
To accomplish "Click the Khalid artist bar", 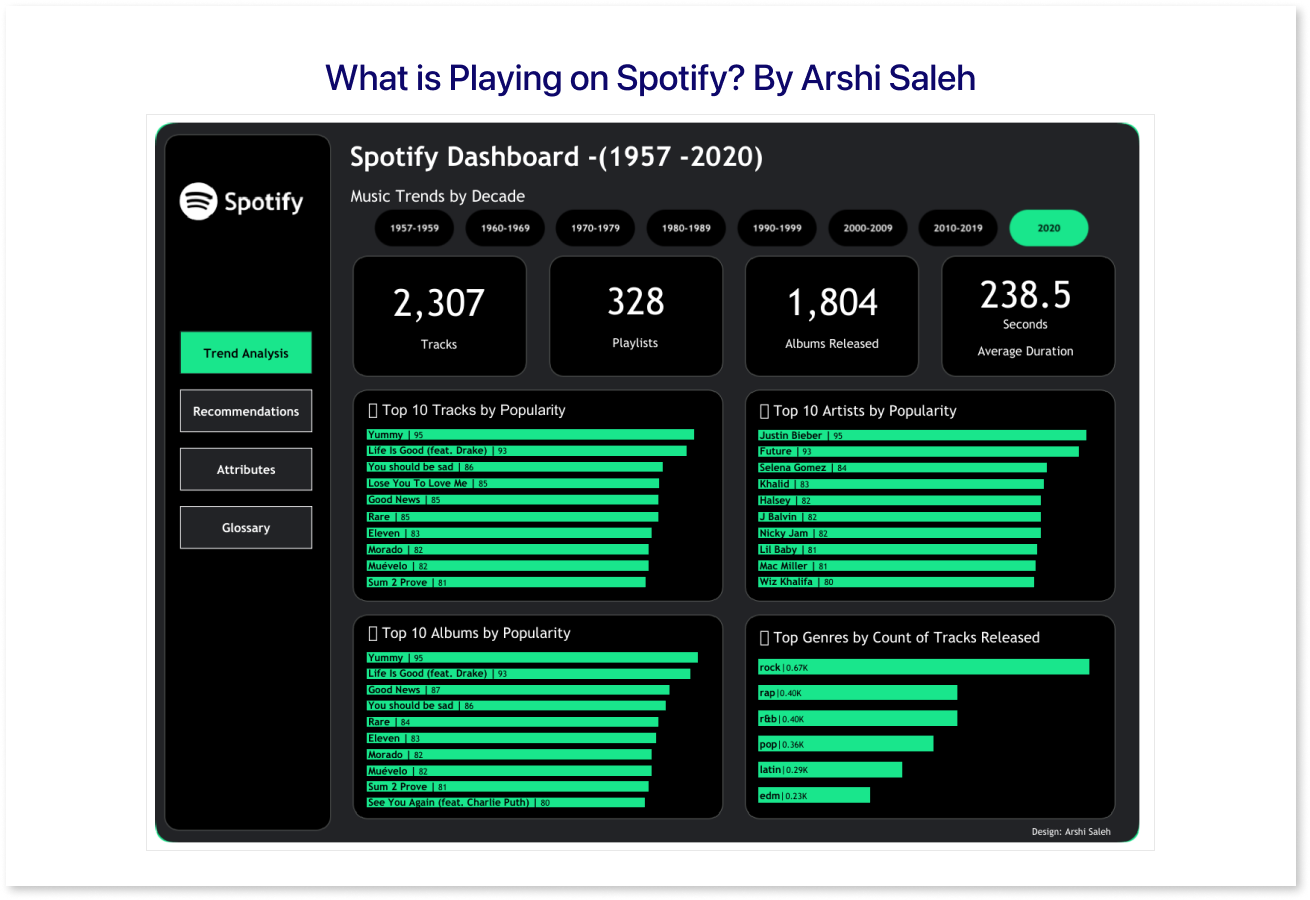I will [x=901, y=484].
